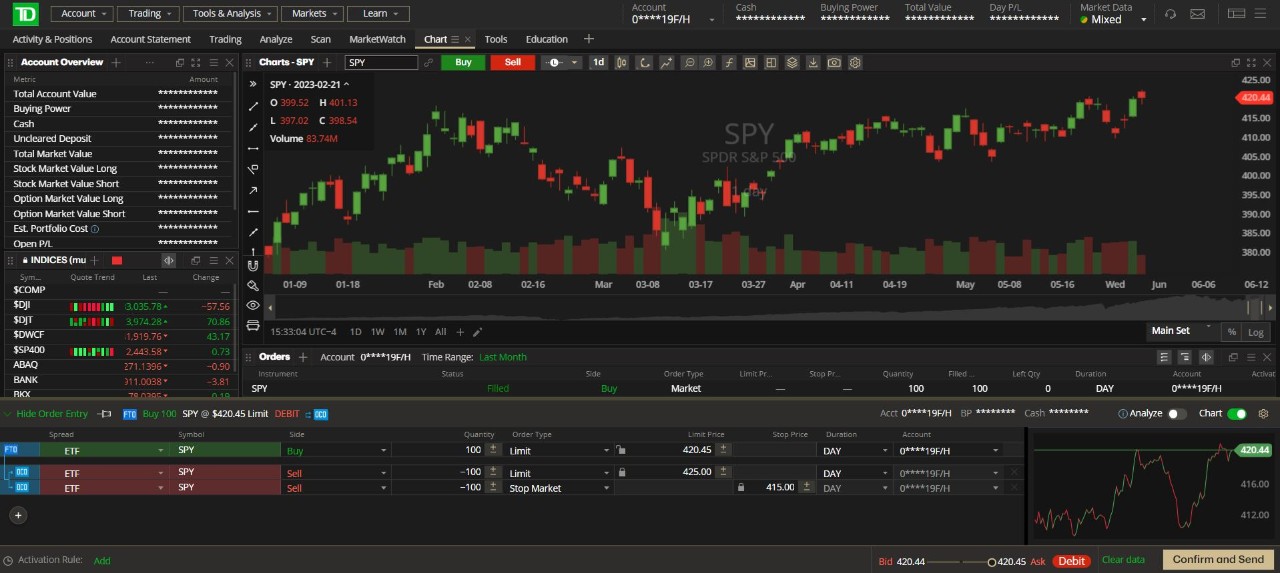The height and width of the screenshot is (573, 1280).
Task: Switch to Activity & Positions tab
Action: [x=52, y=39]
